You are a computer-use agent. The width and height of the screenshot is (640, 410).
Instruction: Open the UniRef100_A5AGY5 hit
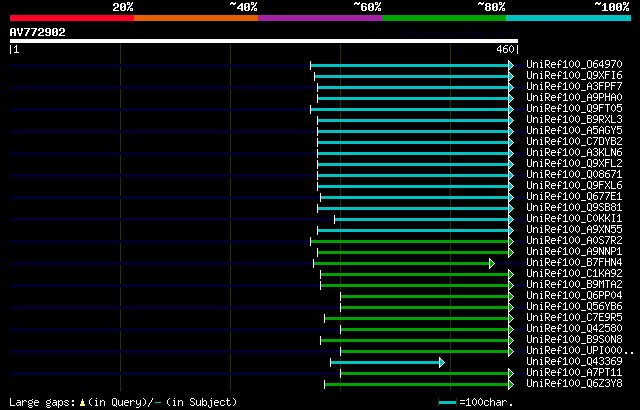574,131
